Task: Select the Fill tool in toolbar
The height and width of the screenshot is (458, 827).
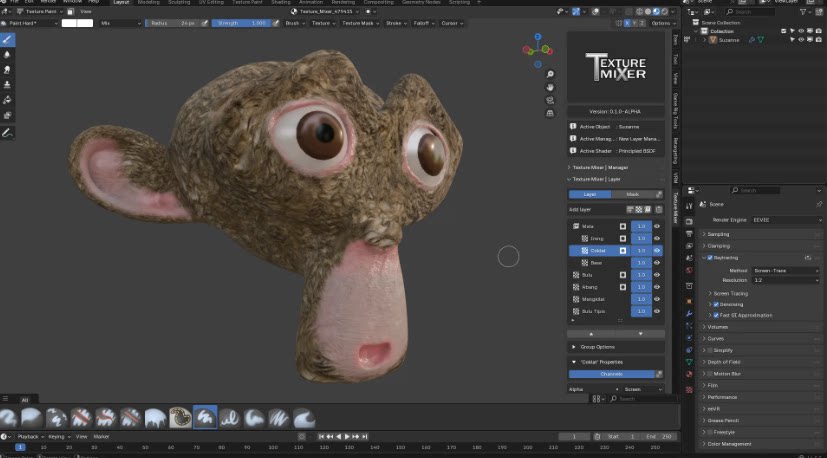Action: point(7,100)
